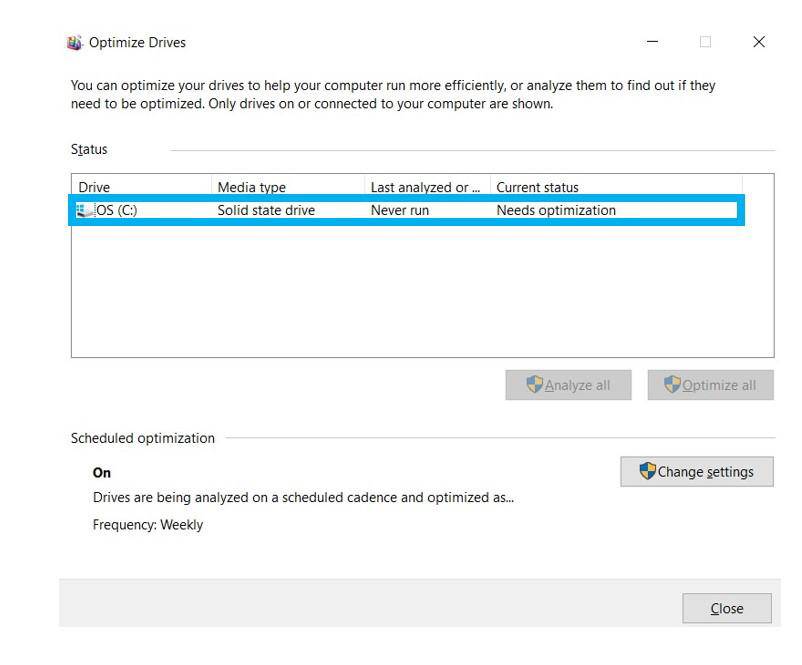Click the Frequency: Weekly text

pos(148,525)
